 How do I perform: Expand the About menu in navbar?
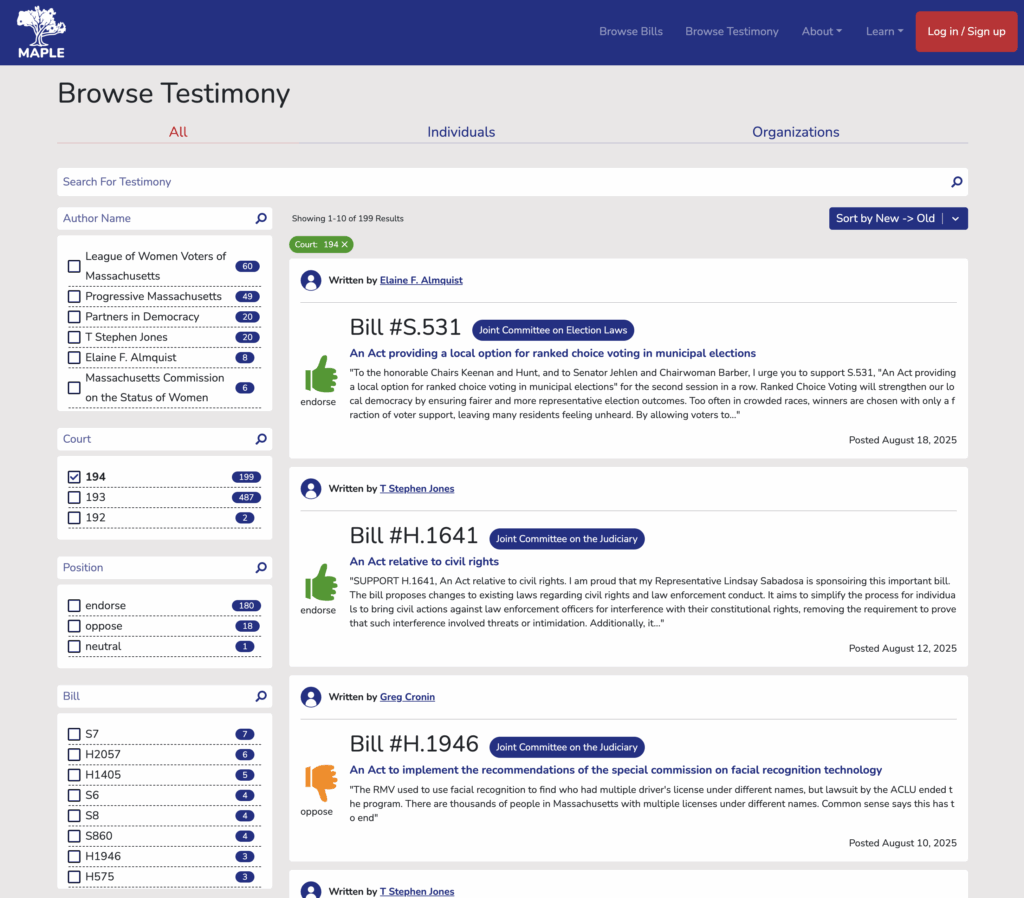821,32
